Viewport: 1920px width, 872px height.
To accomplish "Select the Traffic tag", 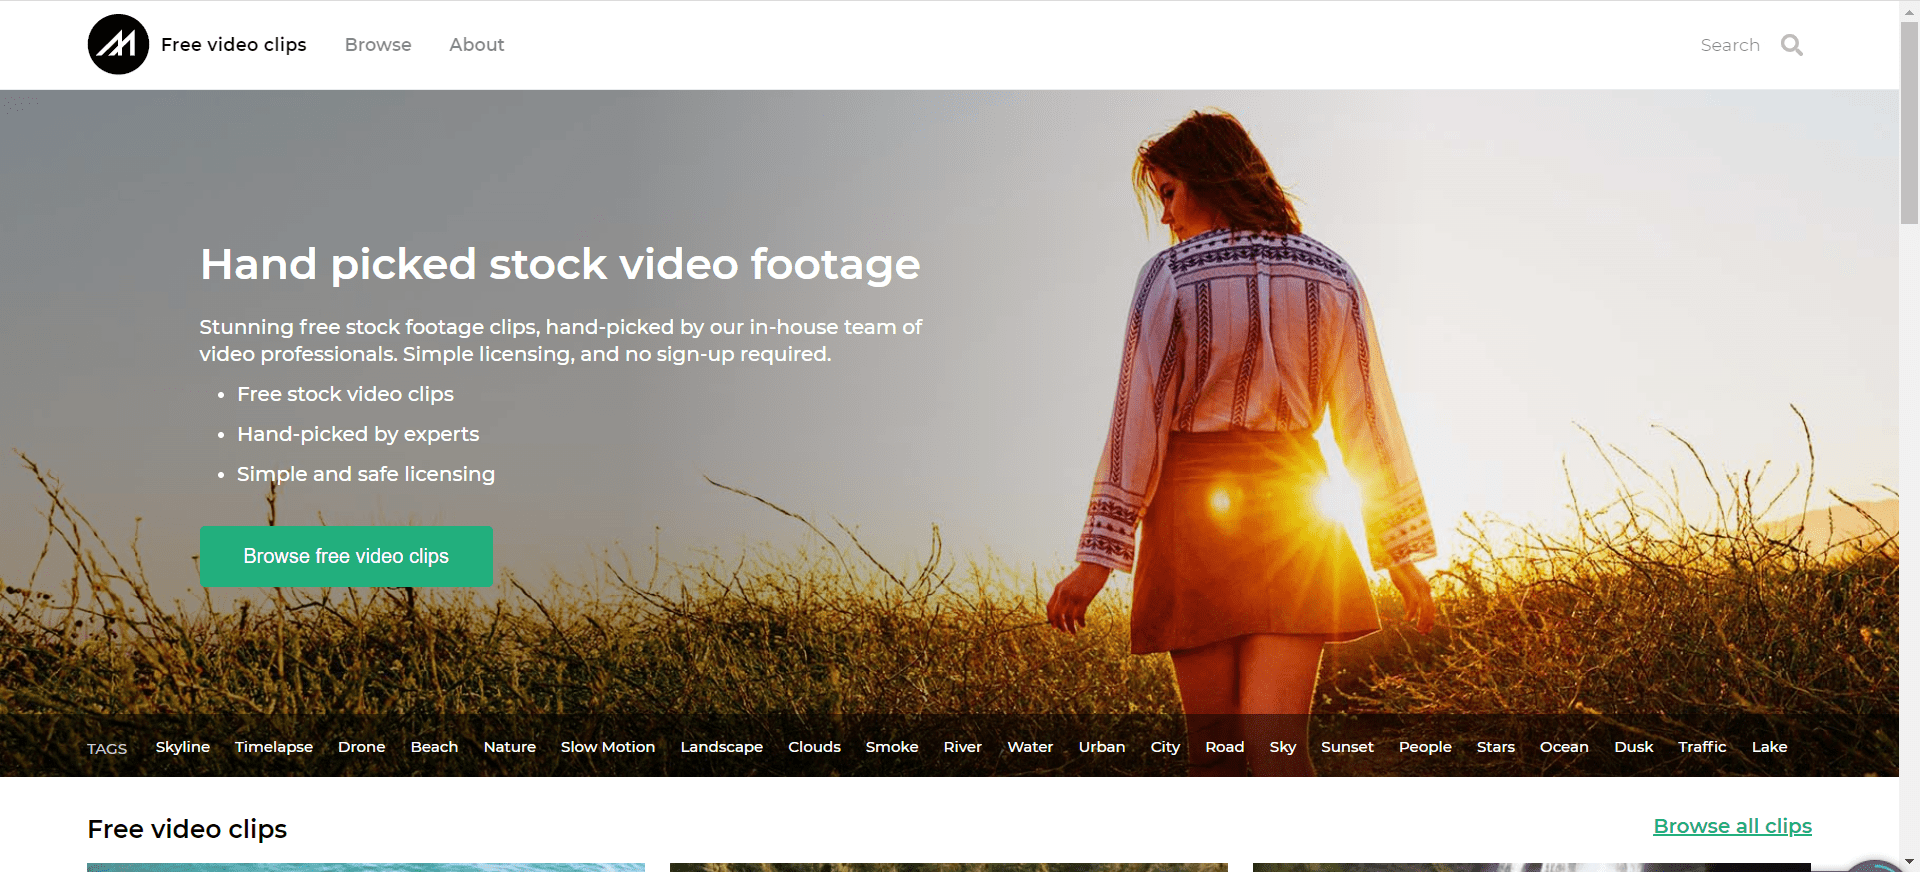I will click(x=1702, y=747).
